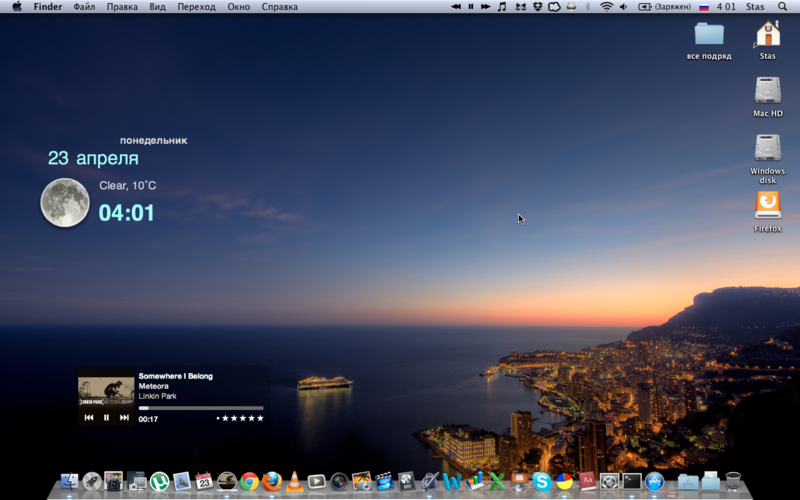Open the Finder menu
Screen dimensions: 800x500
click(x=48, y=7)
